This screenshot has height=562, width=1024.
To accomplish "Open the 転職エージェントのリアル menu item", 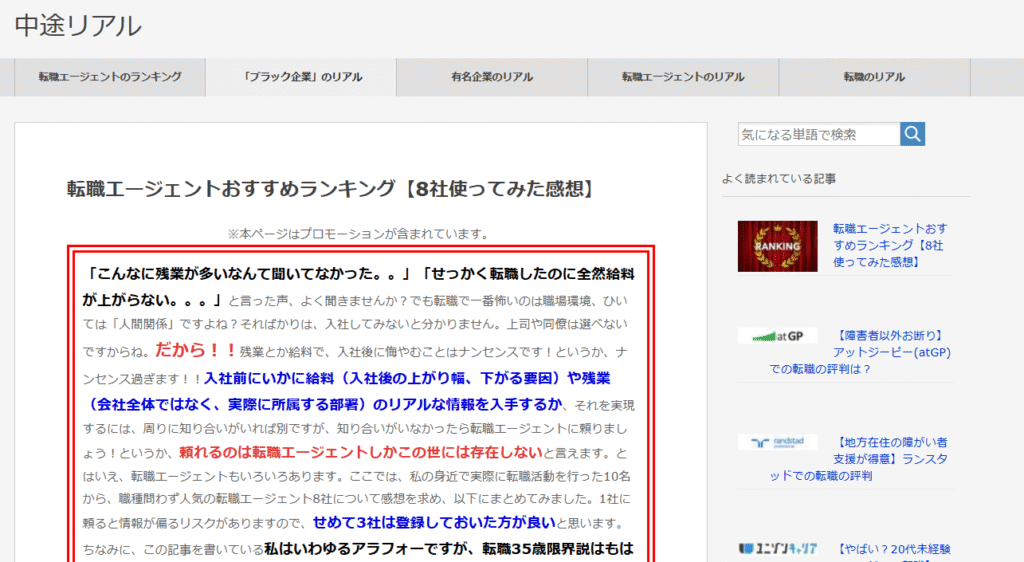I will coord(682,77).
